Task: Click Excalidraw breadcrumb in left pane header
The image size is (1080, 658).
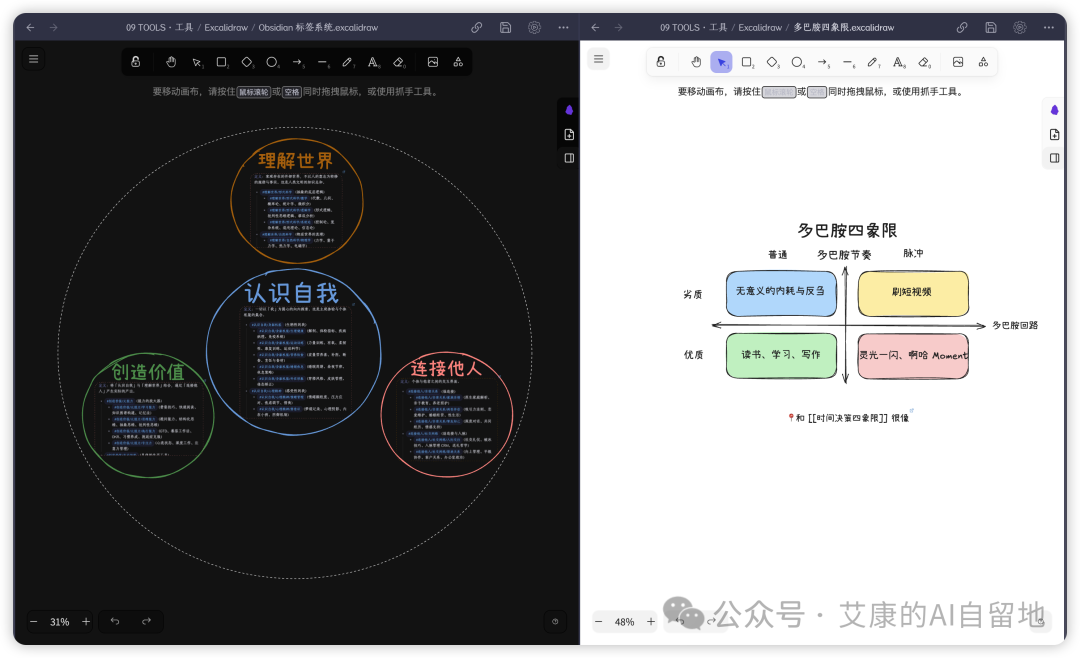Action: pos(226,28)
